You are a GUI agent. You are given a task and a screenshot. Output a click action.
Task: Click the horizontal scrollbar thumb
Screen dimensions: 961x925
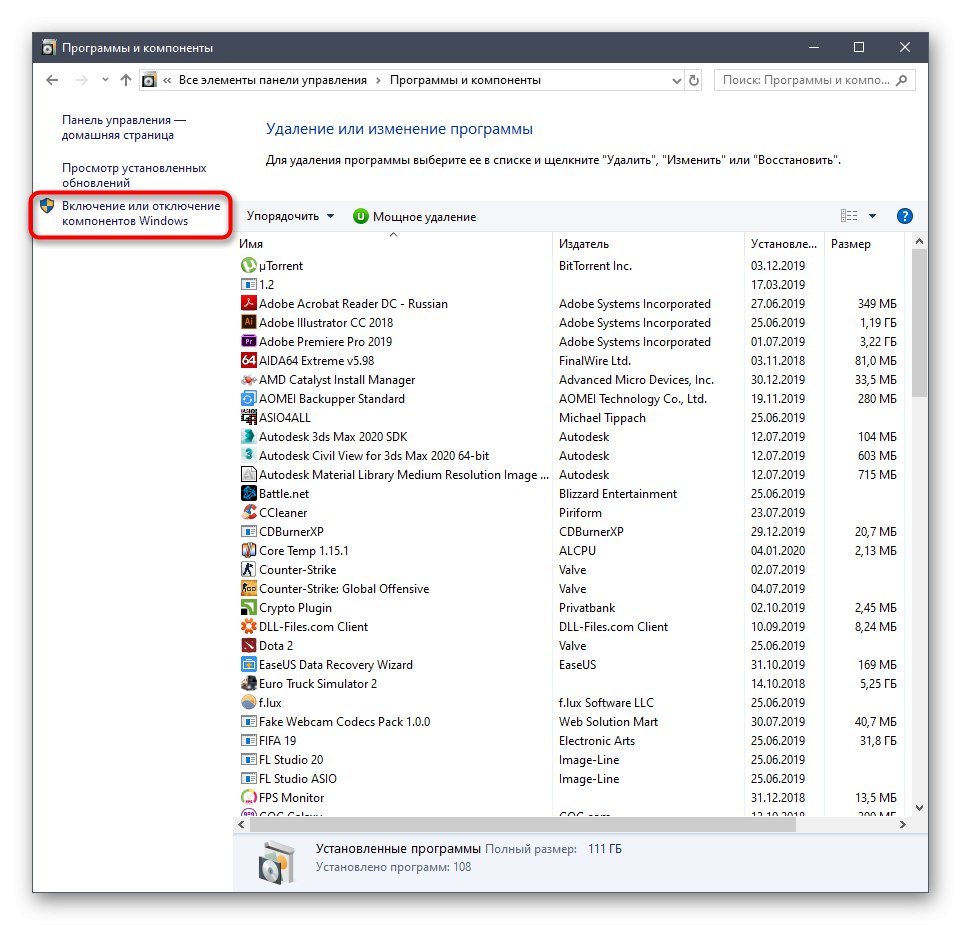pyautogui.click(x=523, y=824)
